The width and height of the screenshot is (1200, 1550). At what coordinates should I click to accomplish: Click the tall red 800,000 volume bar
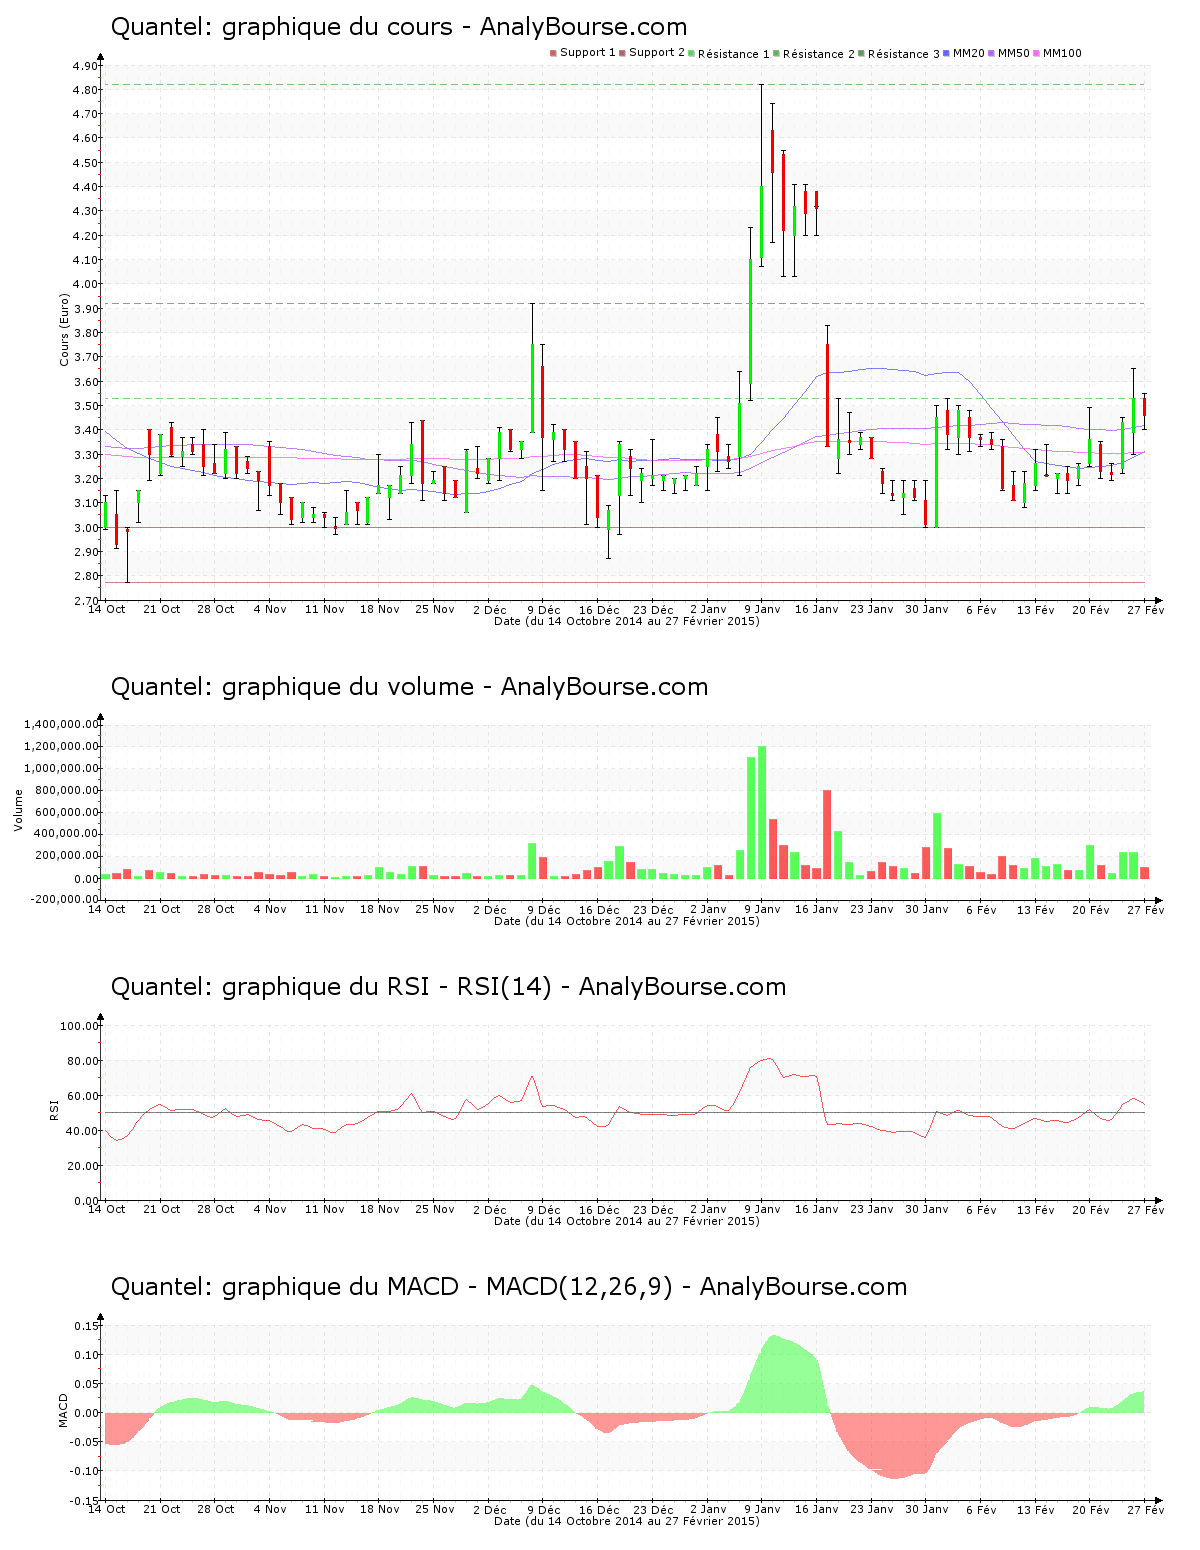827,834
